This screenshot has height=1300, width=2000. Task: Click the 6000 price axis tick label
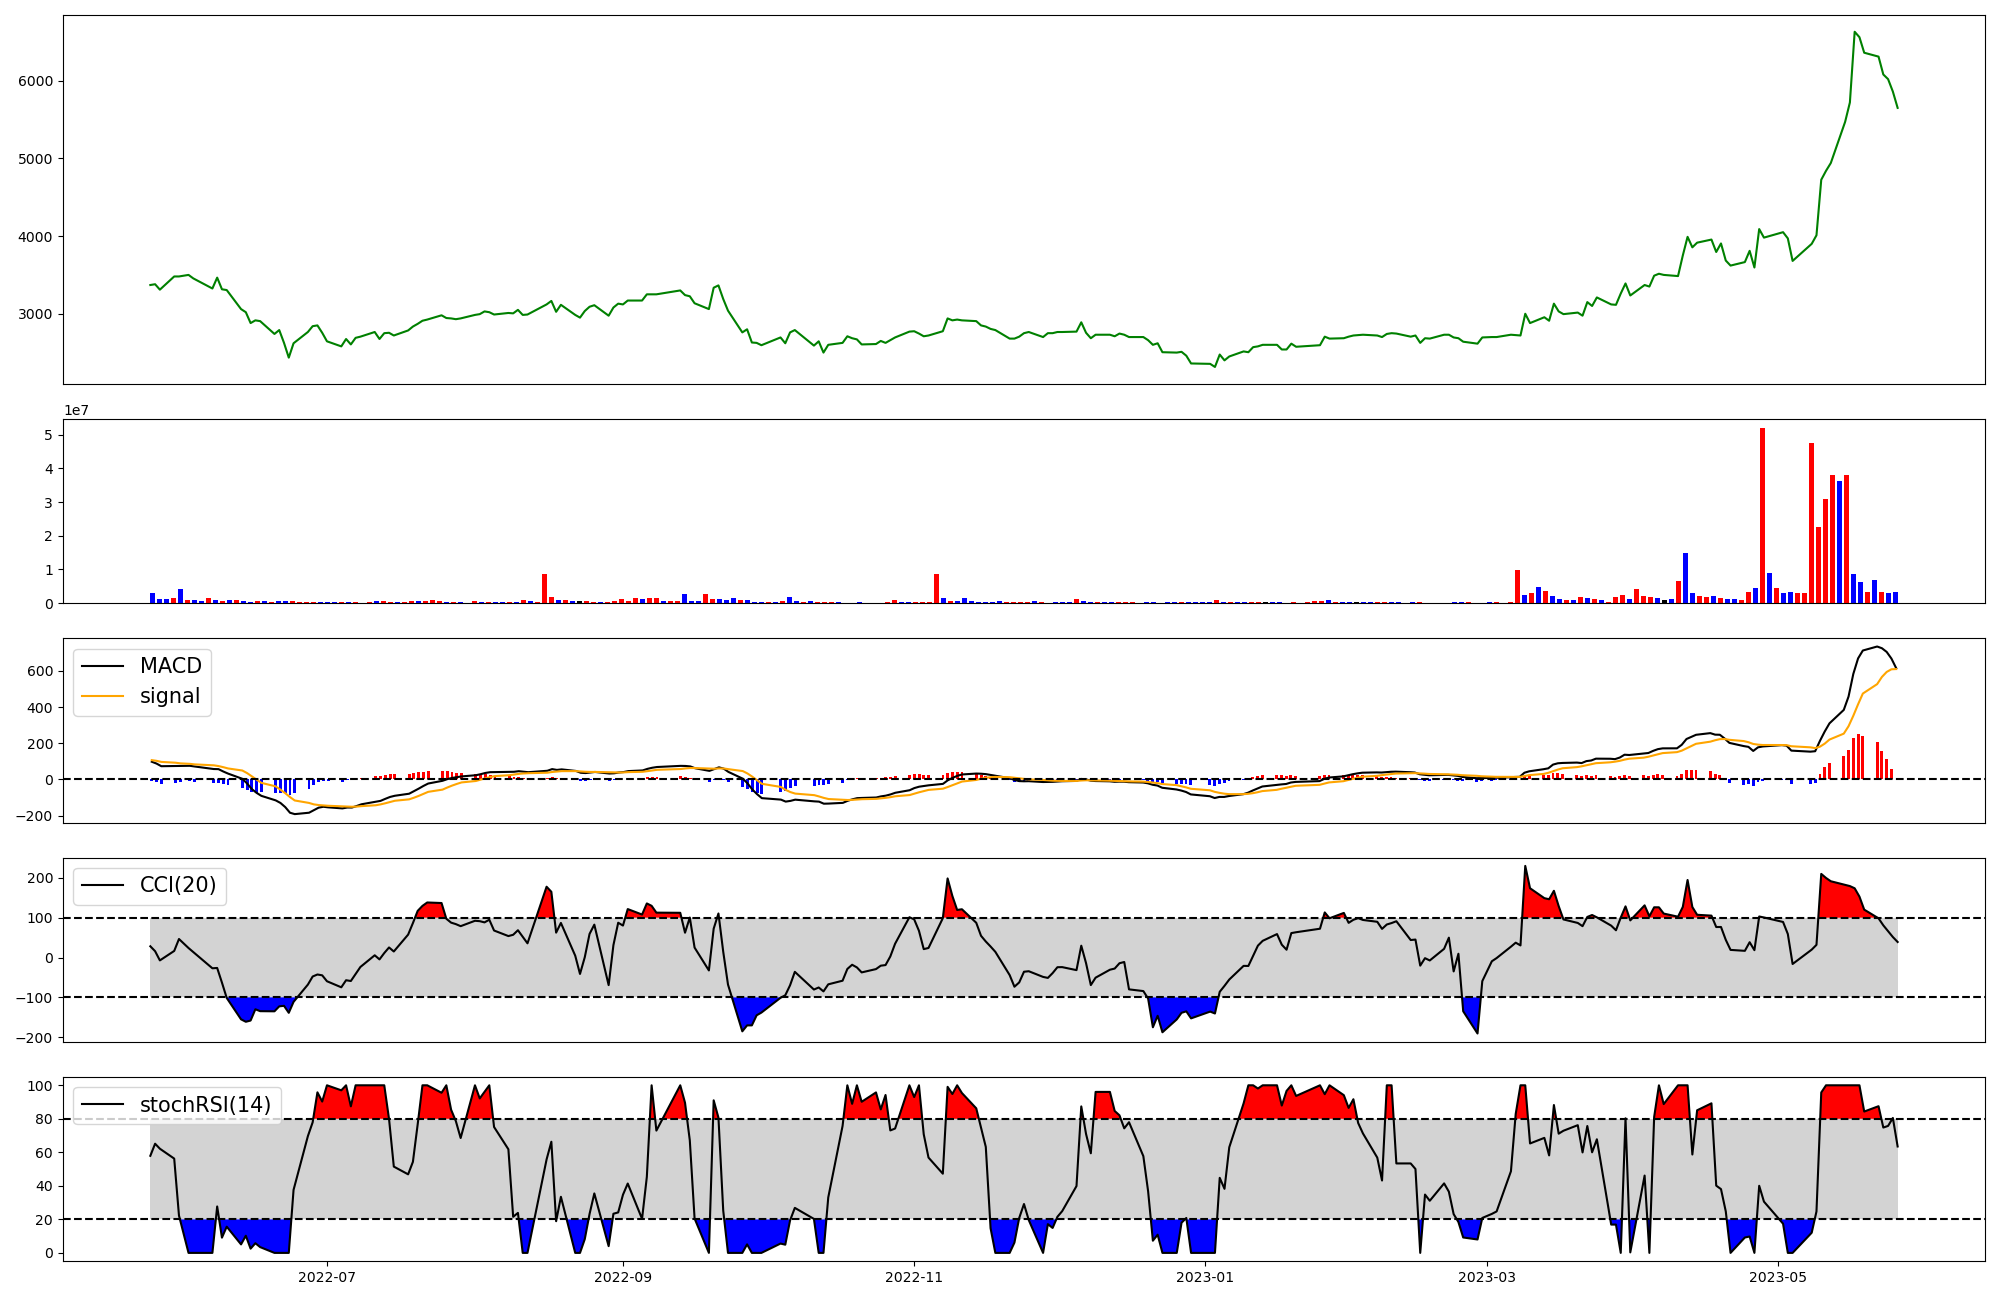click(x=36, y=81)
